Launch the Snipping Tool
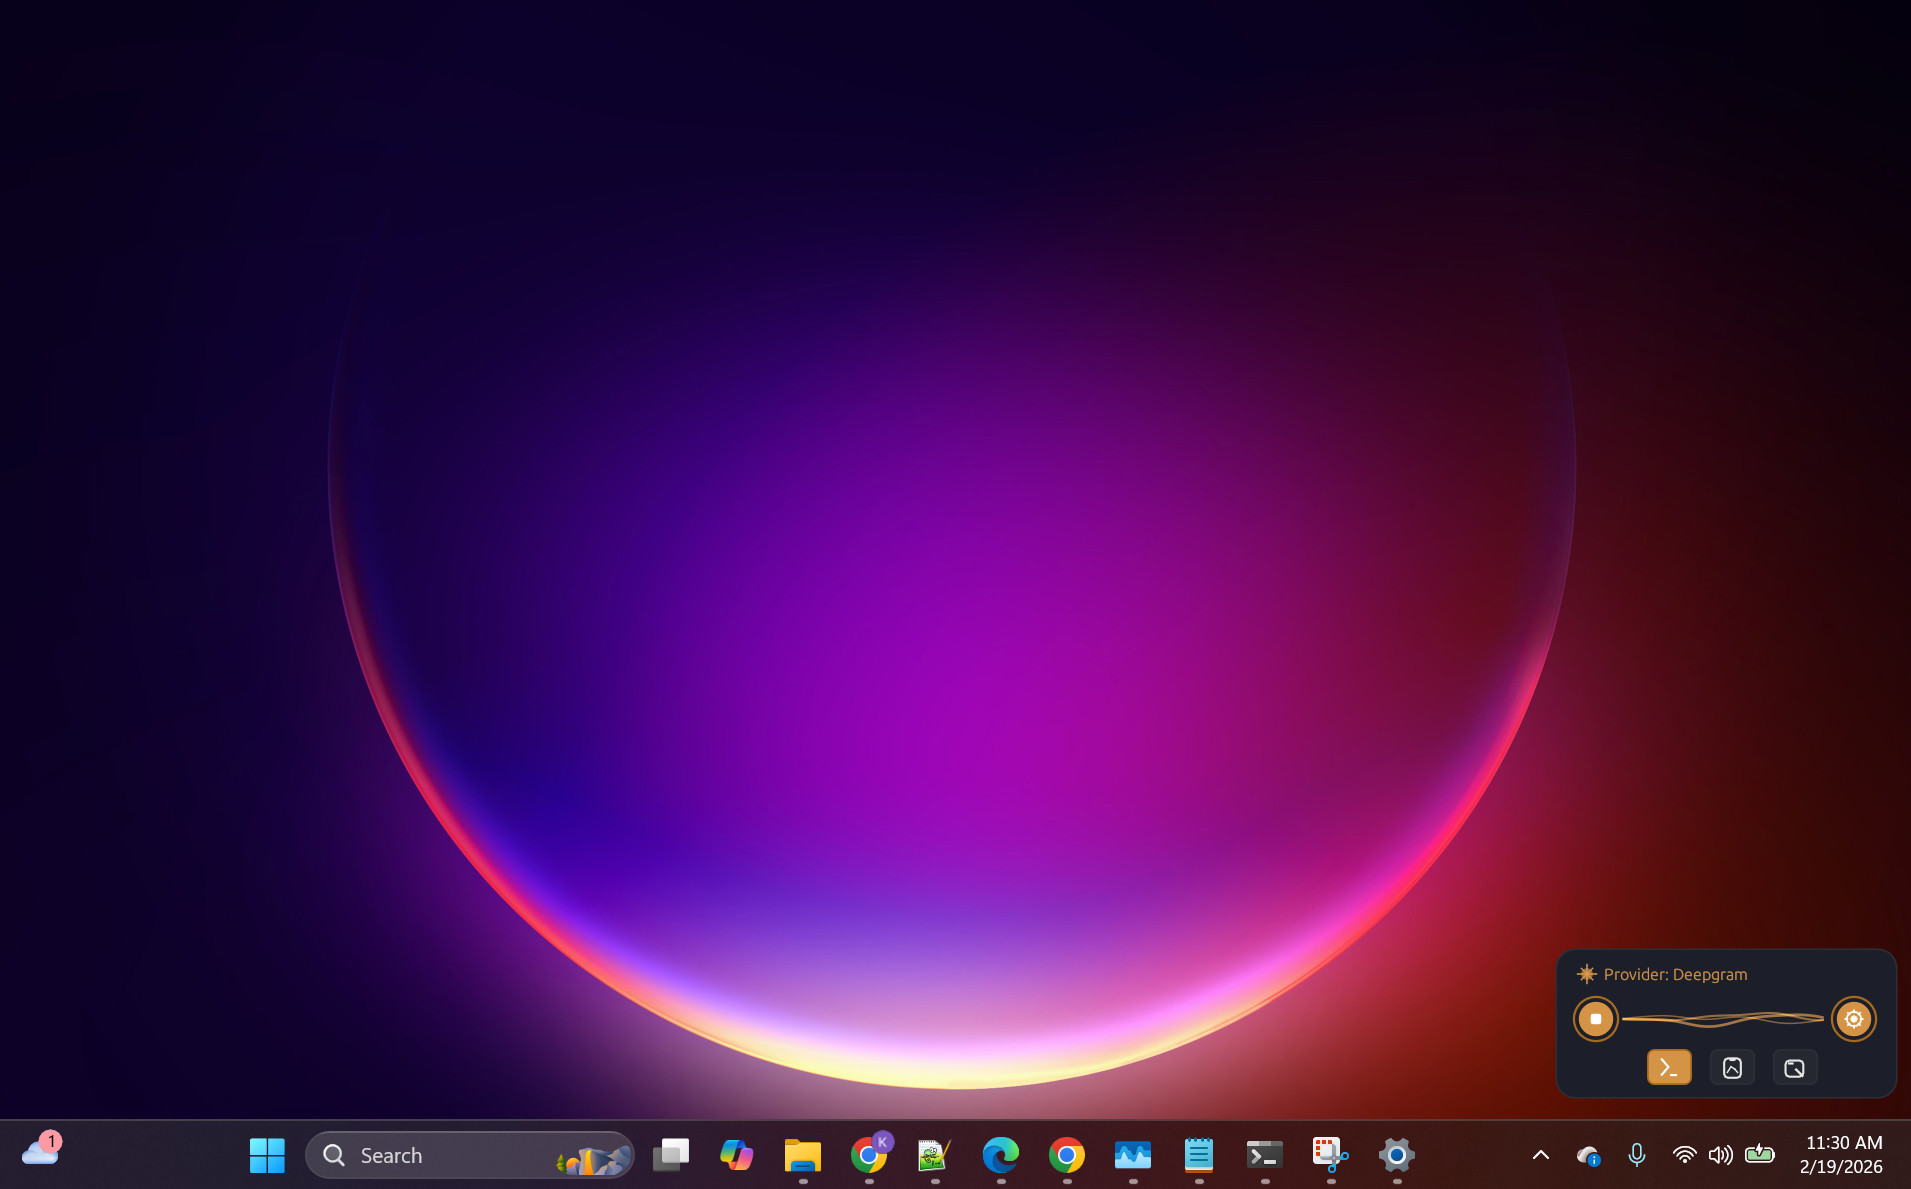This screenshot has height=1189, width=1911. pyautogui.click(x=1328, y=1155)
